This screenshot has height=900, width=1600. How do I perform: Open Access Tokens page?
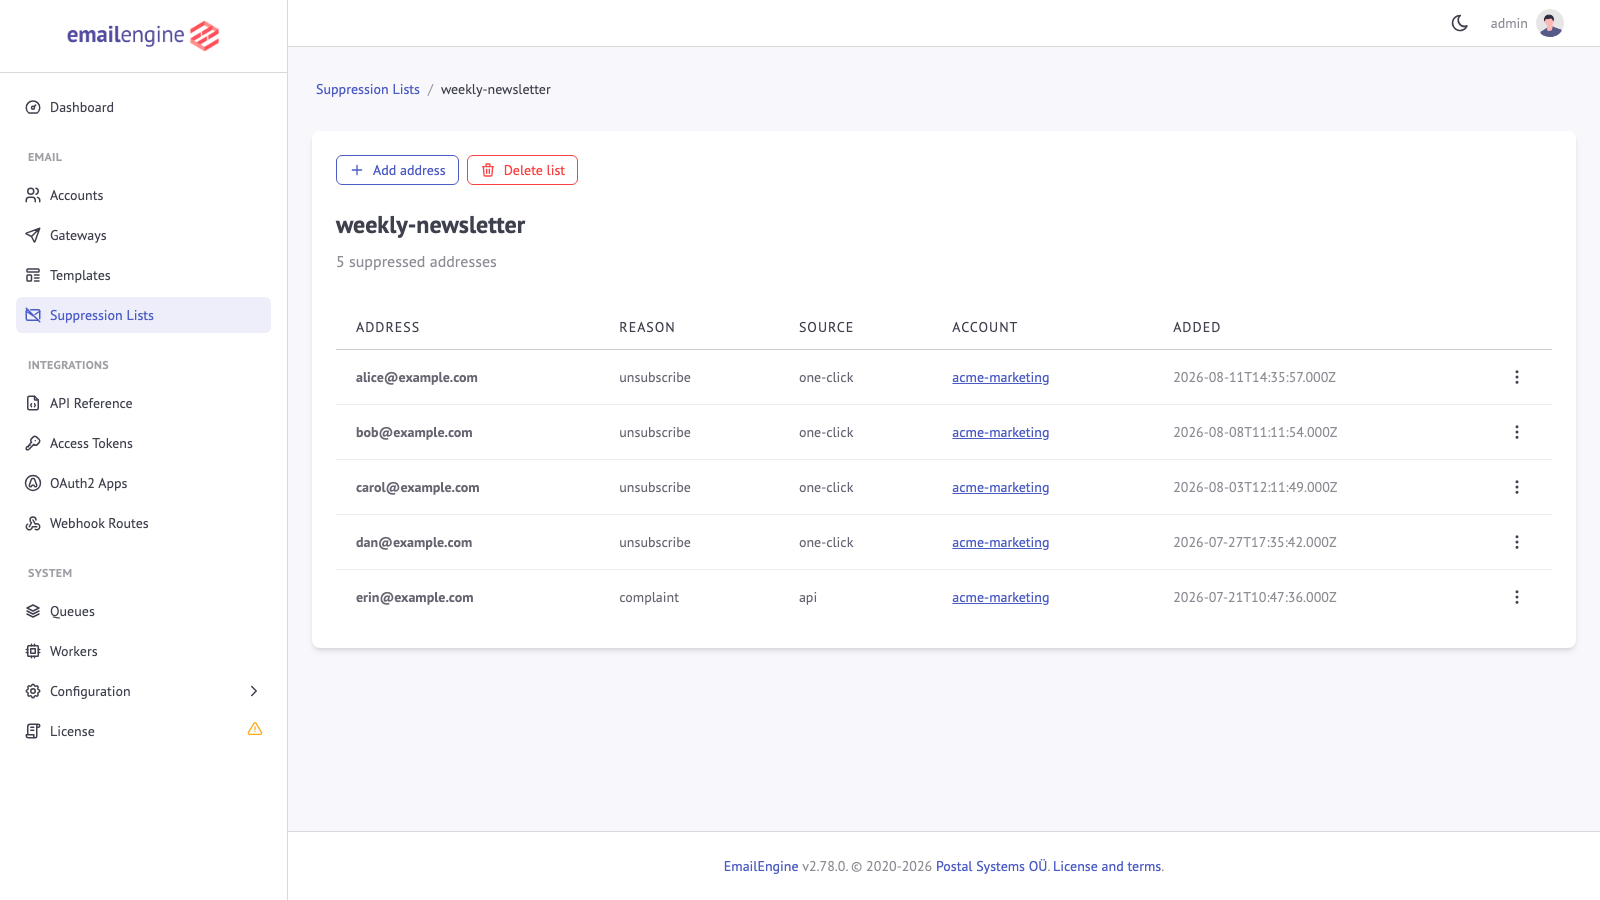(143, 443)
